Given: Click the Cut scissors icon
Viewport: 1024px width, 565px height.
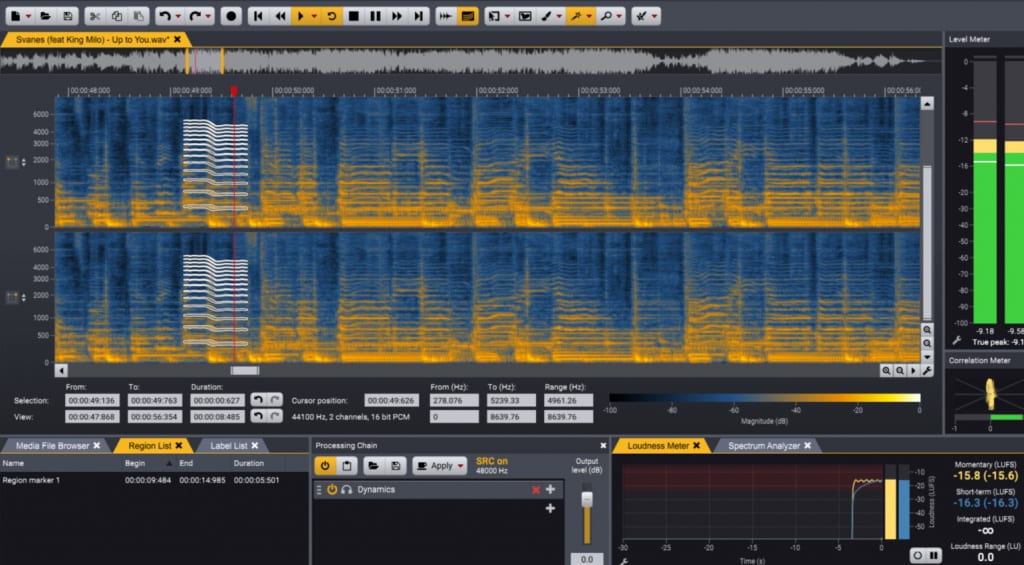Looking at the screenshot, I should pos(93,16).
